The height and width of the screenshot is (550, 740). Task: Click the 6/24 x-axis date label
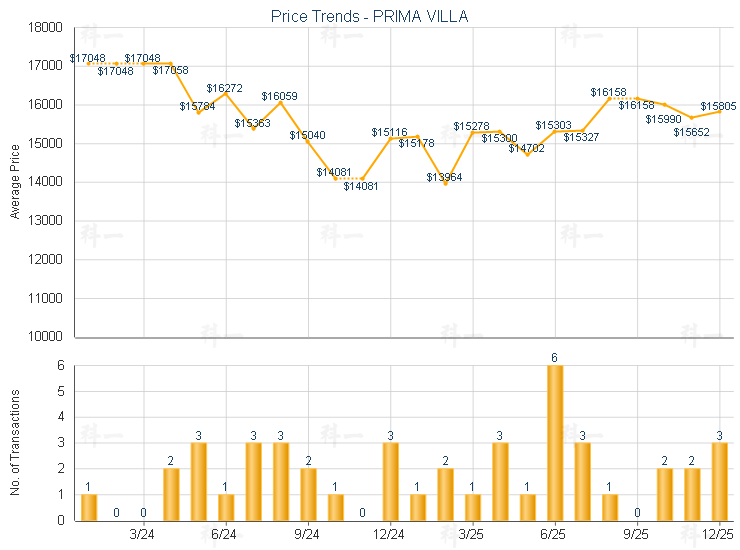(x=225, y=535)
